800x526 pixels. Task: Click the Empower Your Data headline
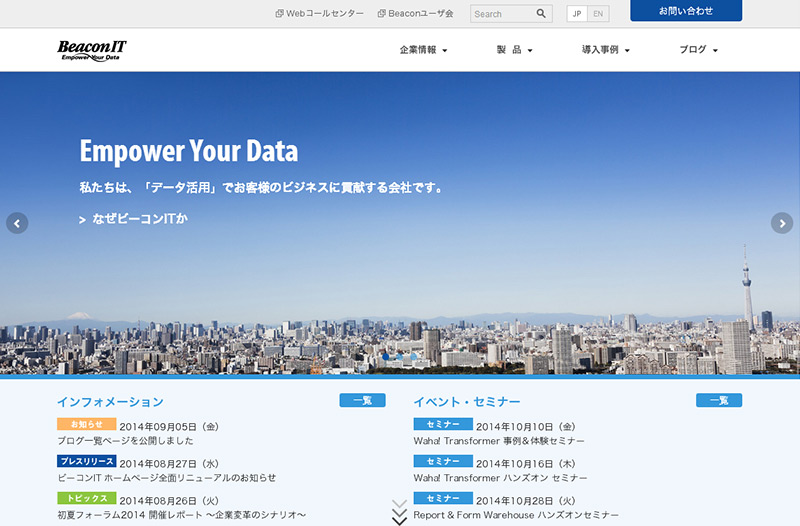[189, 151]
